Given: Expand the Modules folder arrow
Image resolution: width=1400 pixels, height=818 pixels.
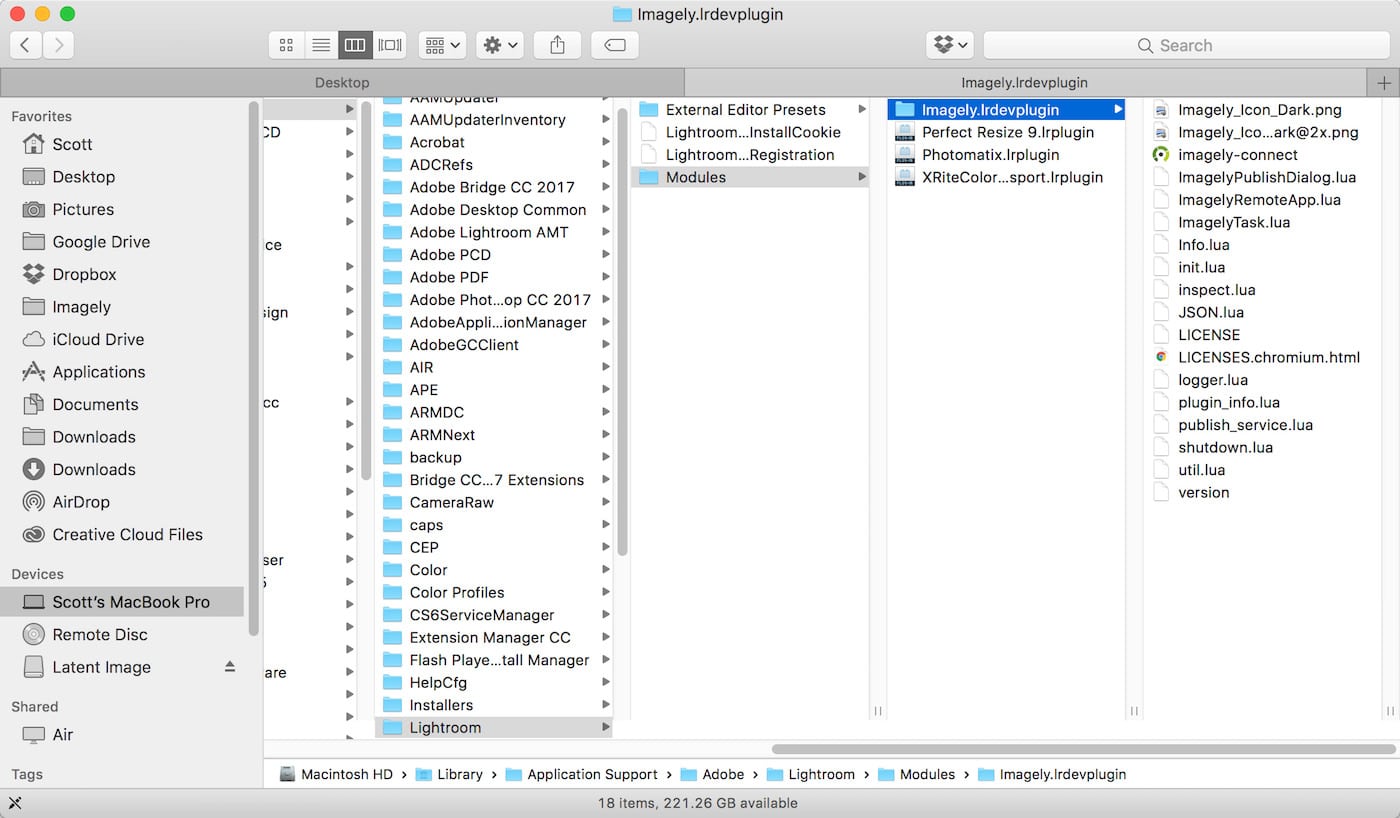Looking at the screenshot, I should [862, 177].
